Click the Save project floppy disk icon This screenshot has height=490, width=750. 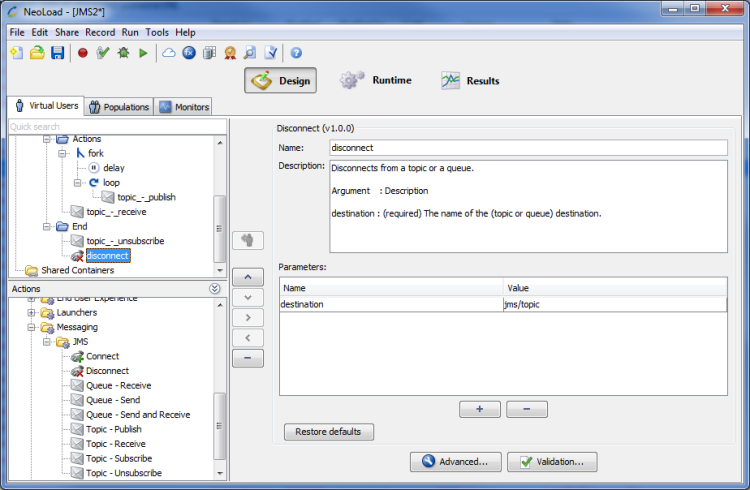57,52
